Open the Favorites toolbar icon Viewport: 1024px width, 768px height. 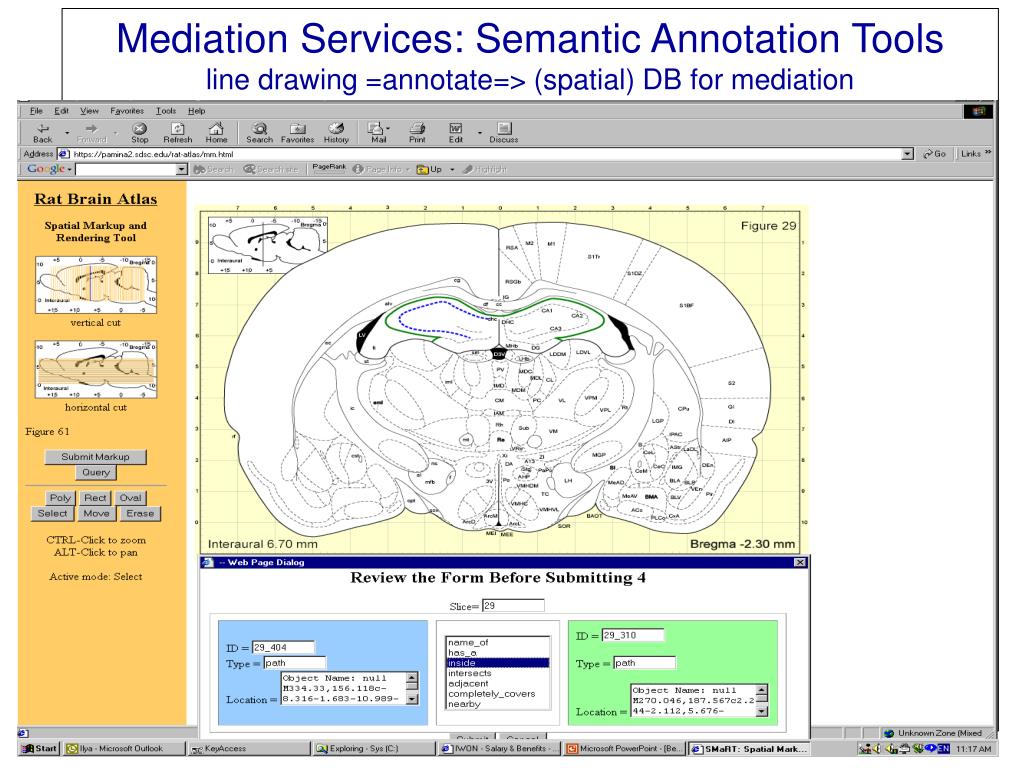(x=297, y=129)
